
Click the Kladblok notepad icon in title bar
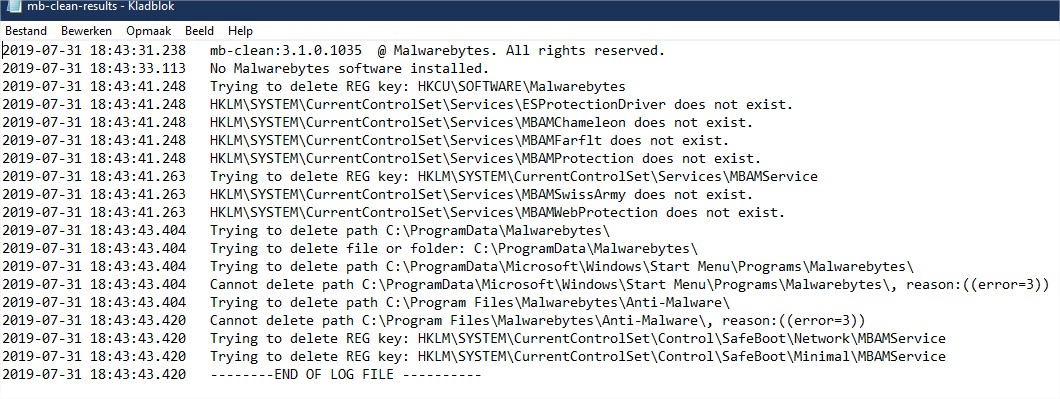click(11, 6)
